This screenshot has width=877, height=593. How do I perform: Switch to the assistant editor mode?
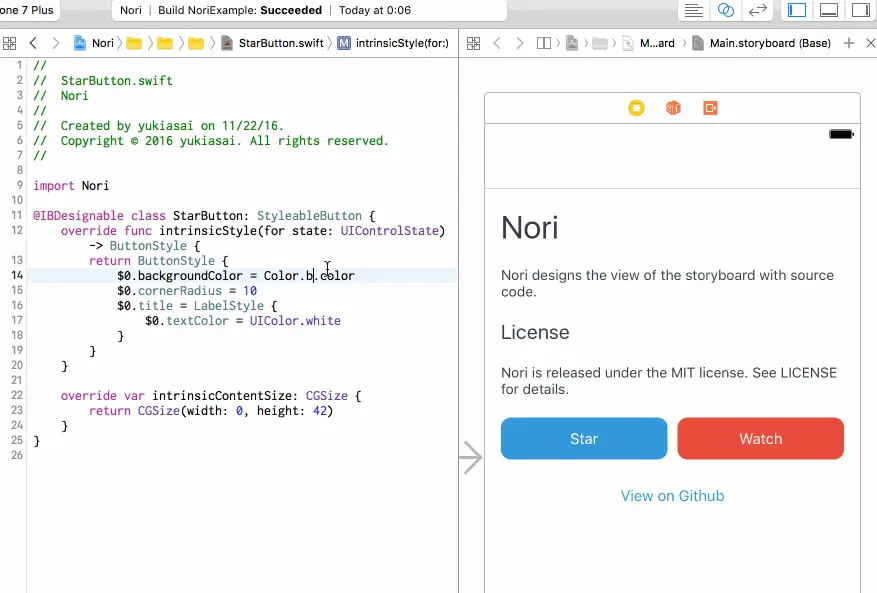[725, 10]
